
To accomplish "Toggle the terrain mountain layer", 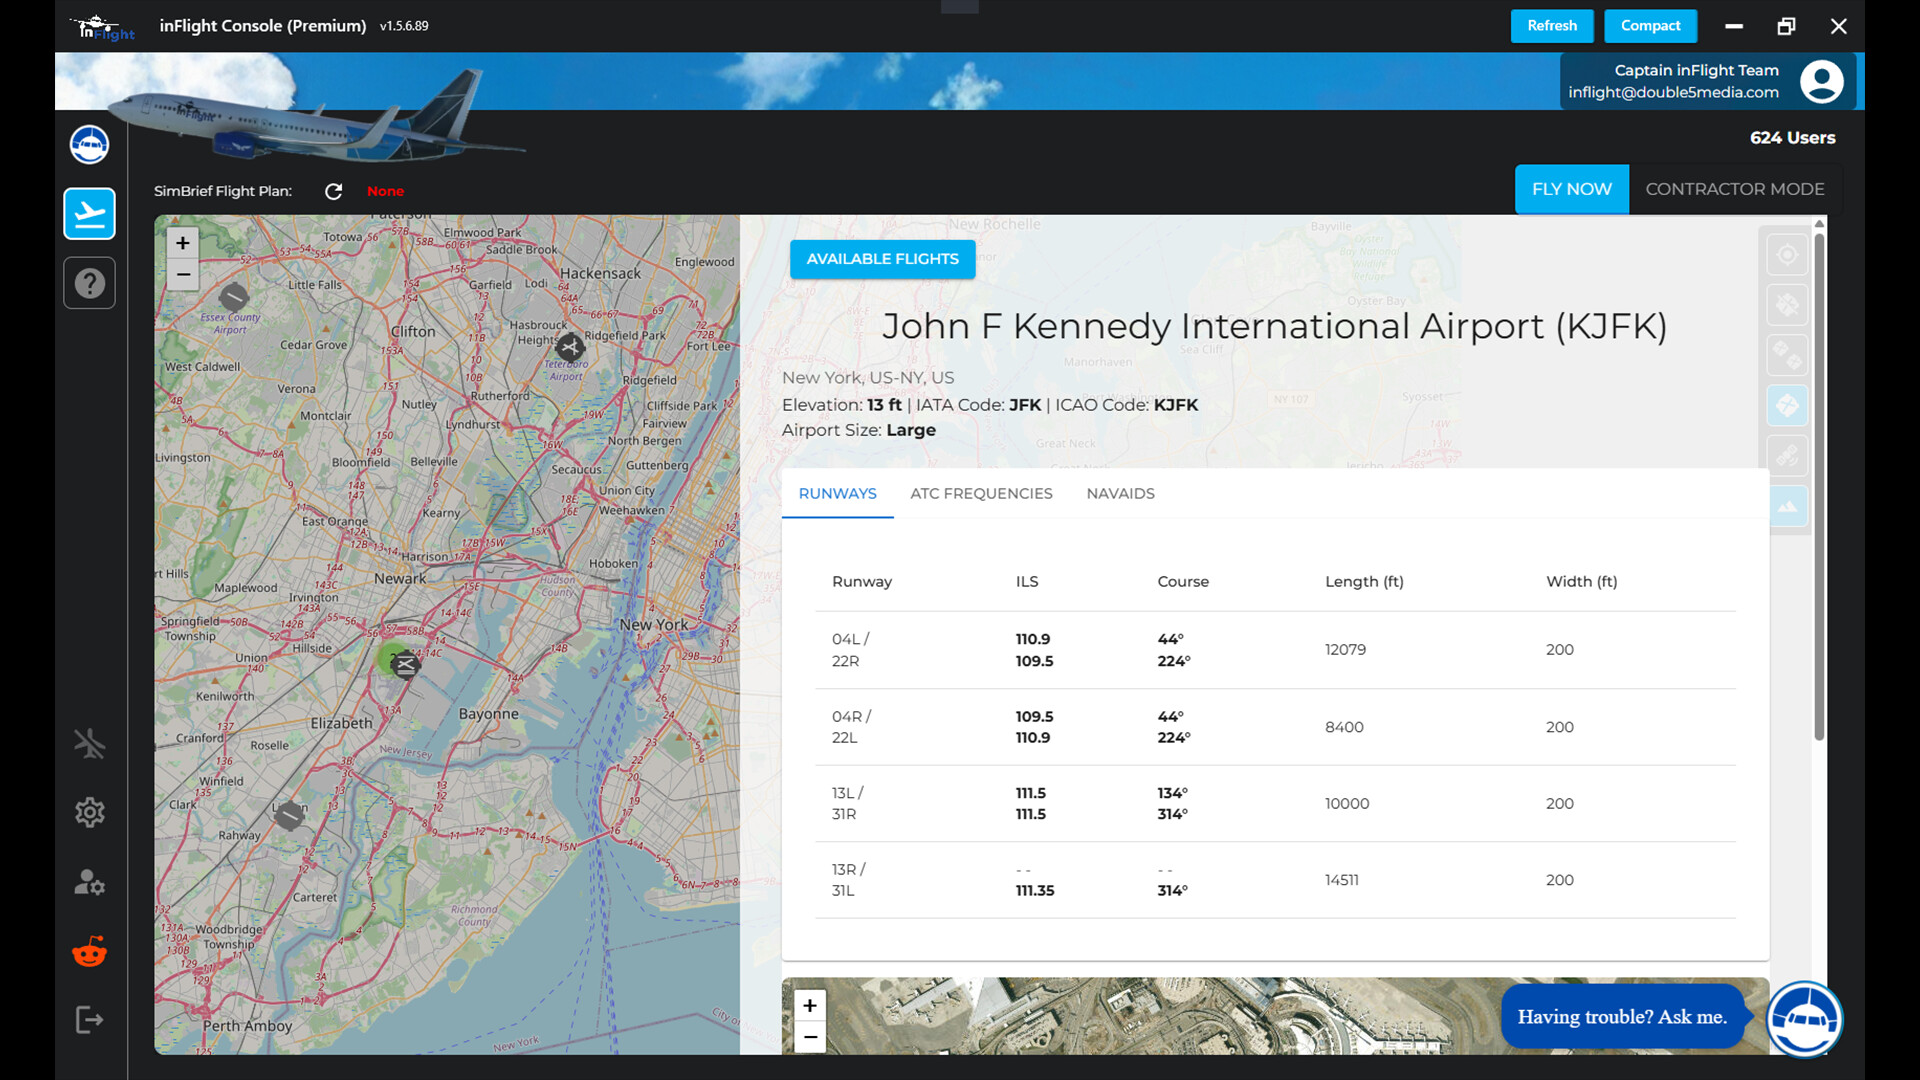I will pyautogui.click(x=1787, y=506).
